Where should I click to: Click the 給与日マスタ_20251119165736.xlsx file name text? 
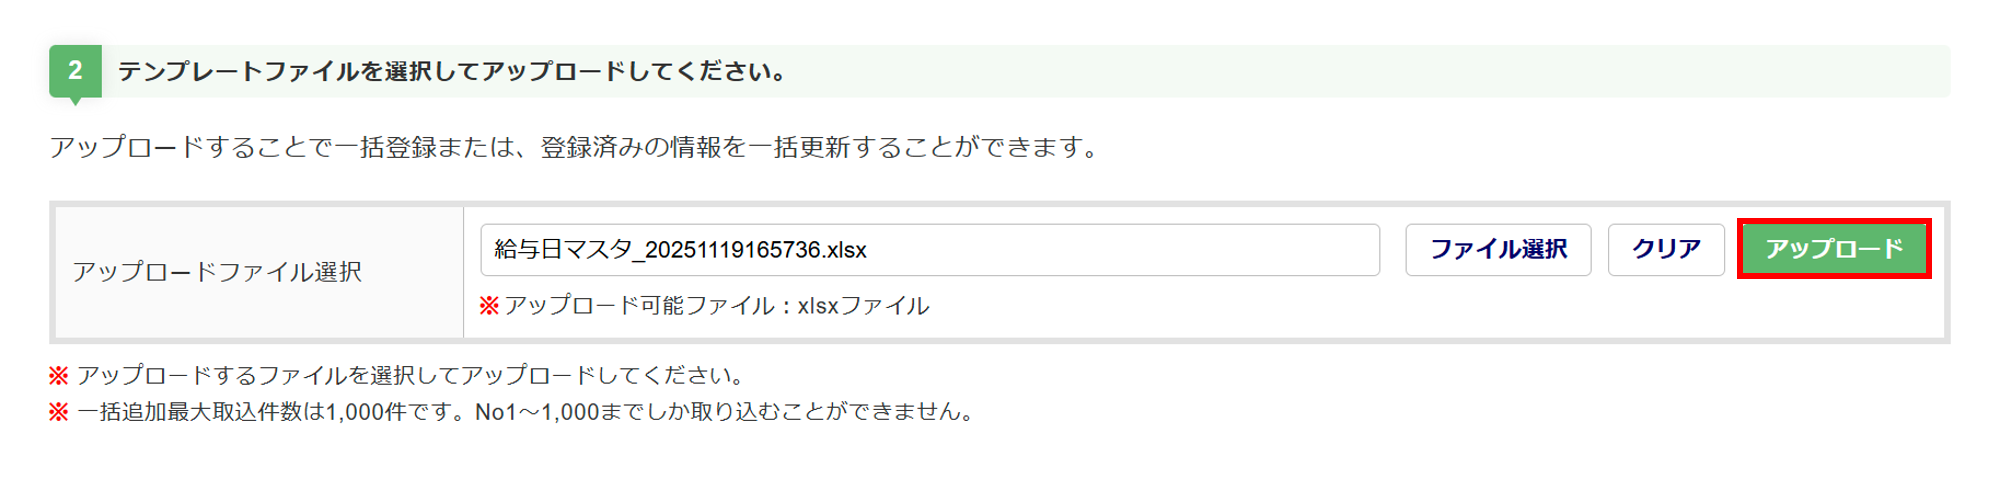point(680,250)
